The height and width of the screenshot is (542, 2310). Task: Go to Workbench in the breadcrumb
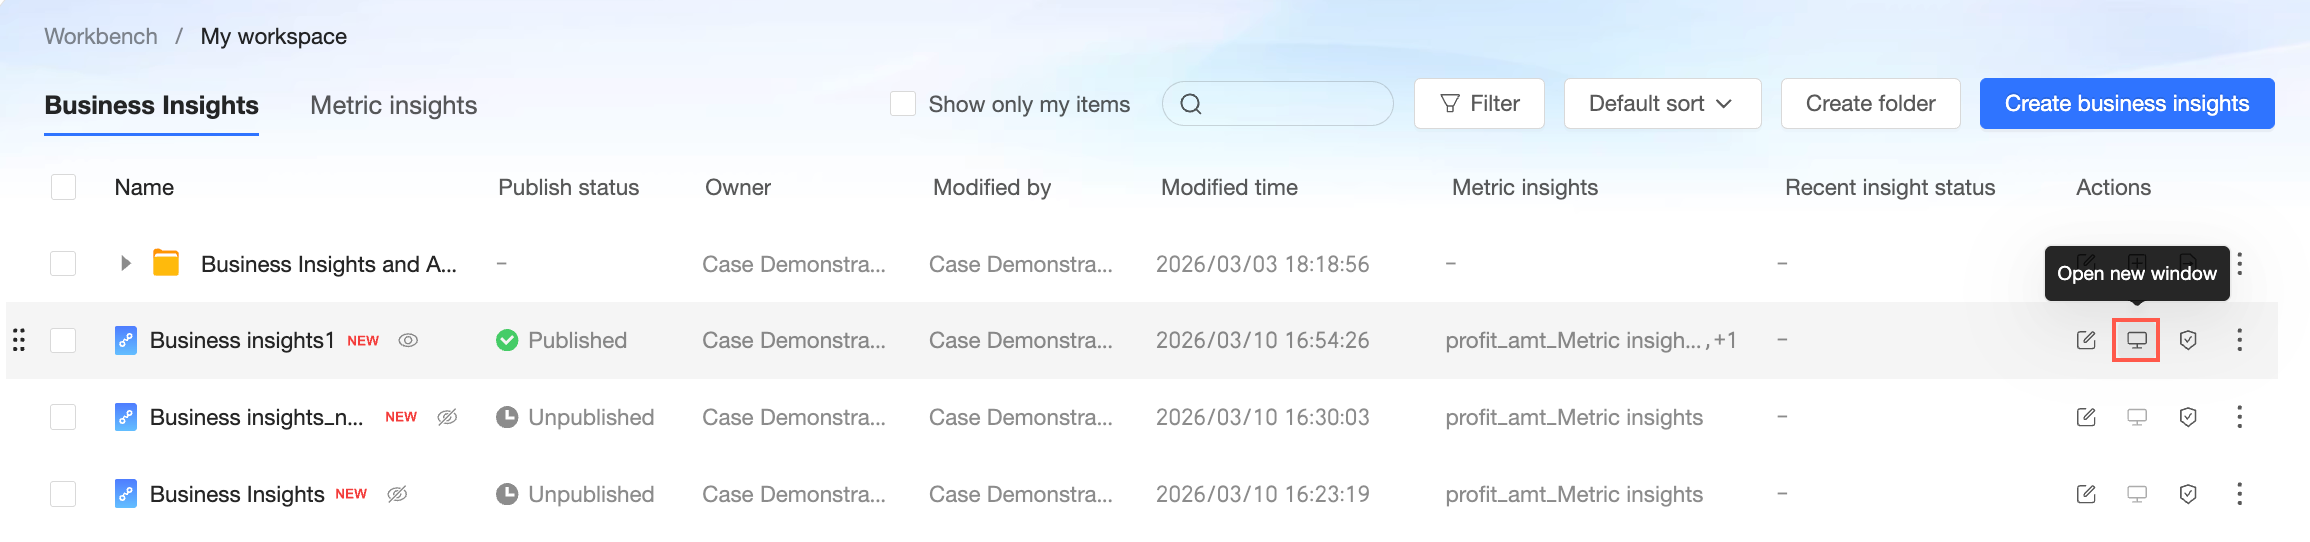[101, 36]
